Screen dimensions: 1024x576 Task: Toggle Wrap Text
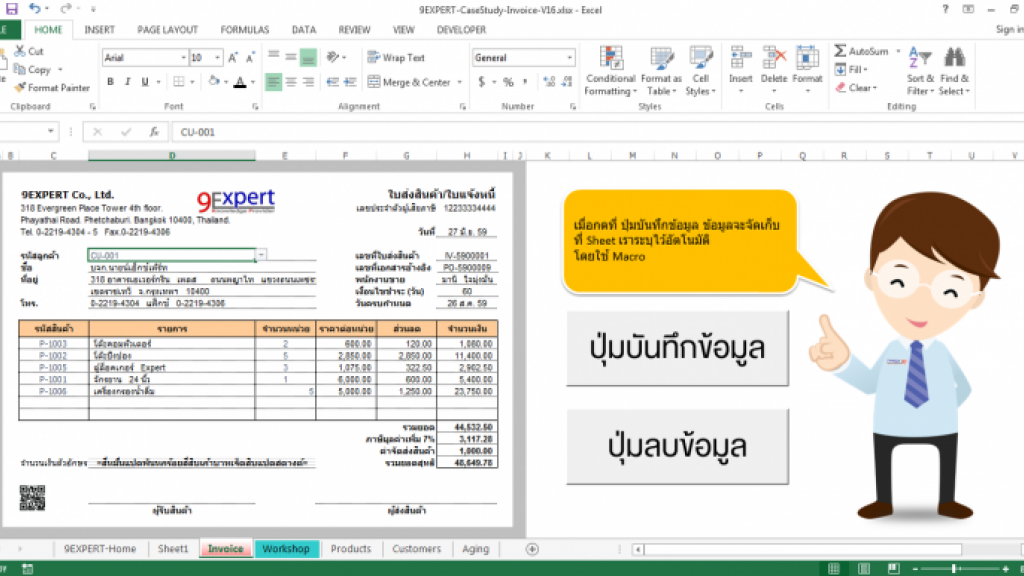tap(396, 57)
